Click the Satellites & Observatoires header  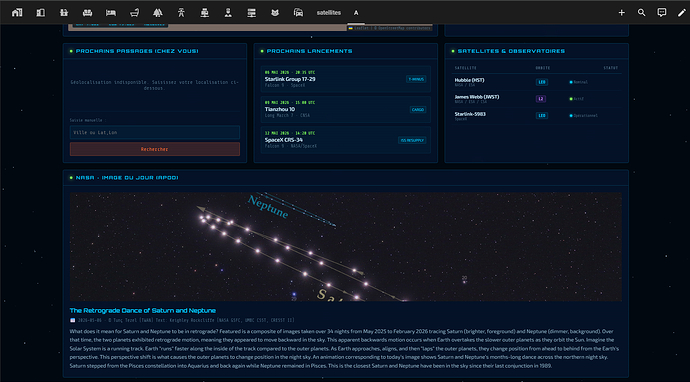(511, 51)
